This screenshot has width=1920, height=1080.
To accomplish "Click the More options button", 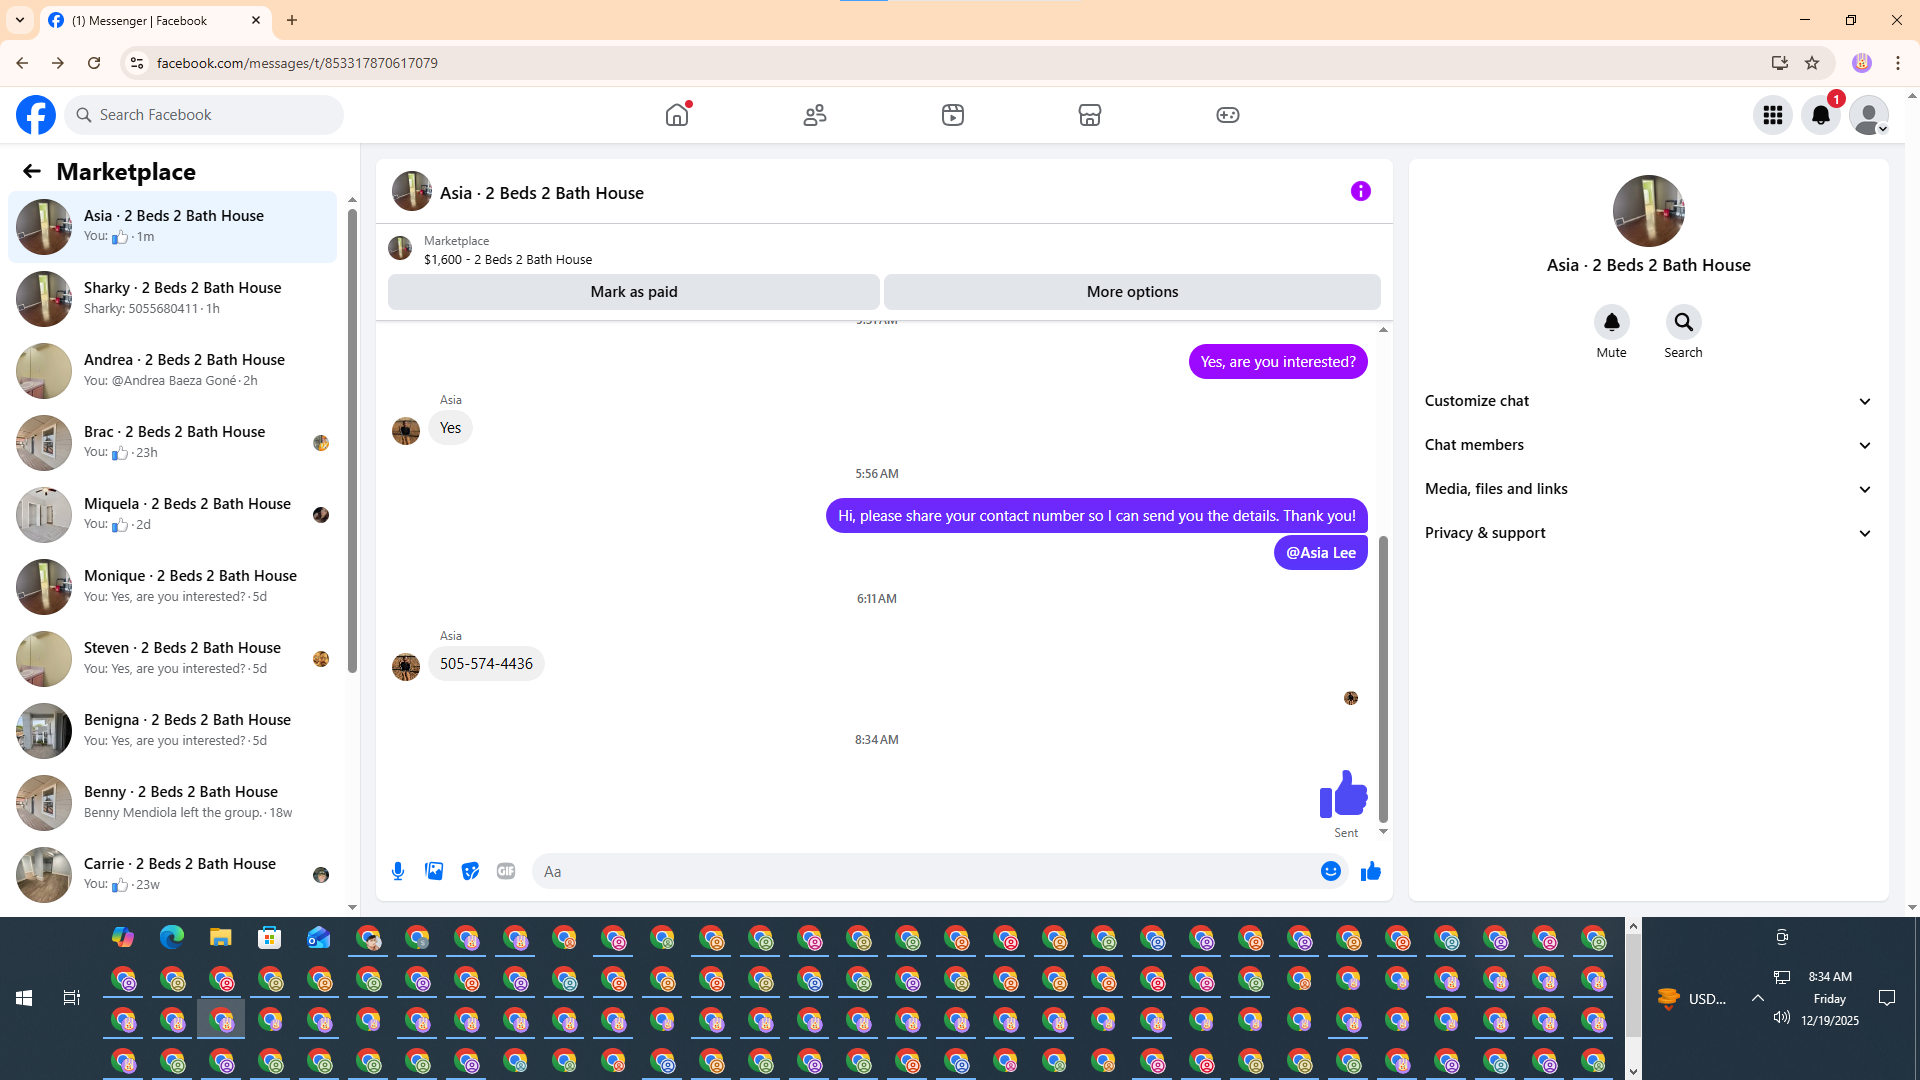I will click(1132, 292).
